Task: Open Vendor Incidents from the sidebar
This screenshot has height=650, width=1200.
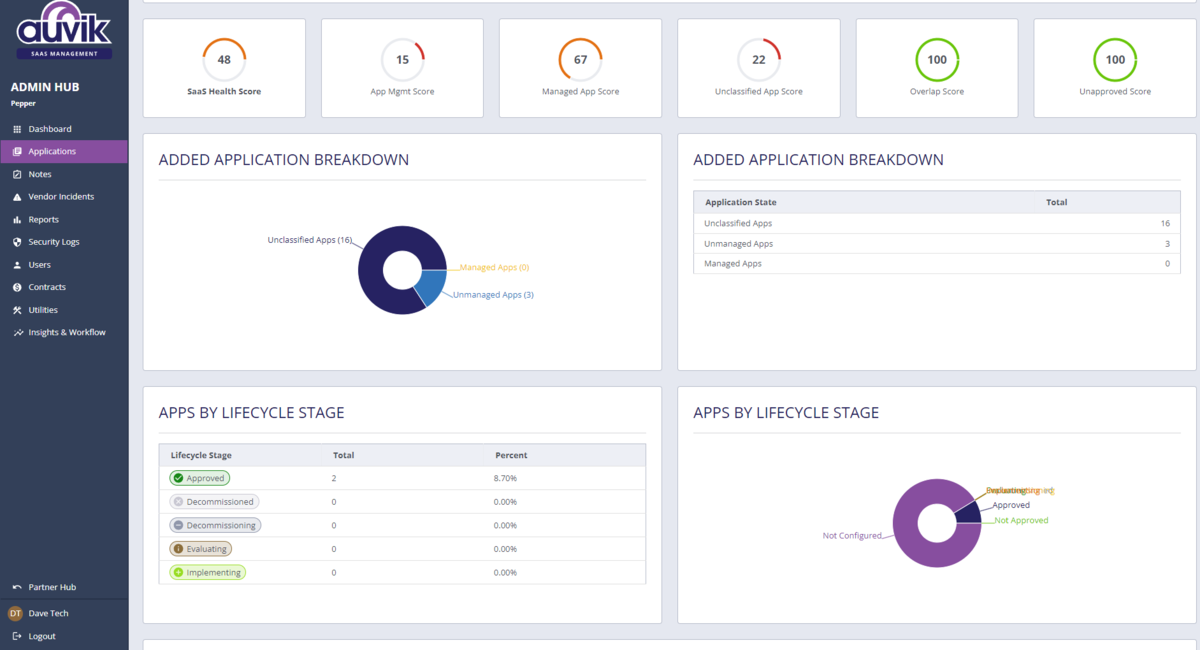Action: pos(57,196)
